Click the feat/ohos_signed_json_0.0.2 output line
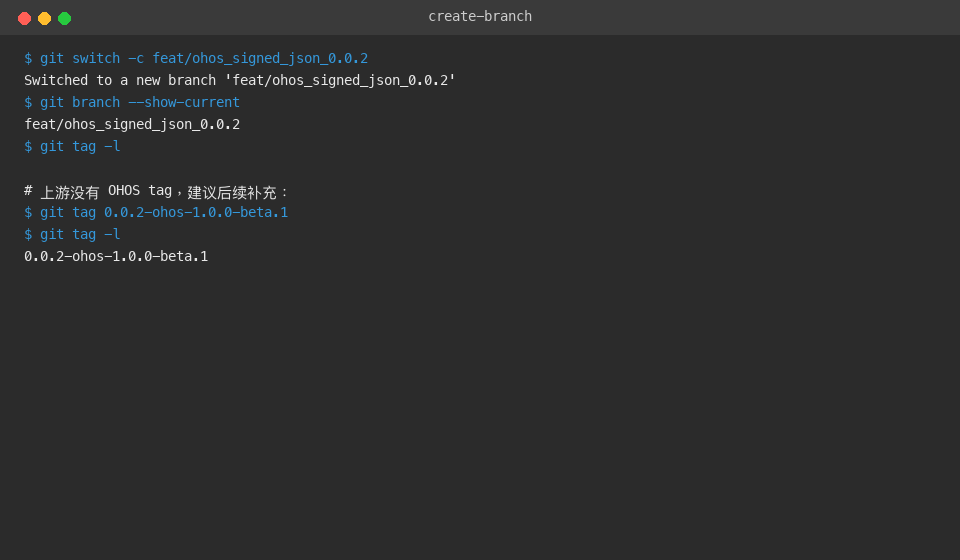960x560 pixels. click(x=132, y=124)
